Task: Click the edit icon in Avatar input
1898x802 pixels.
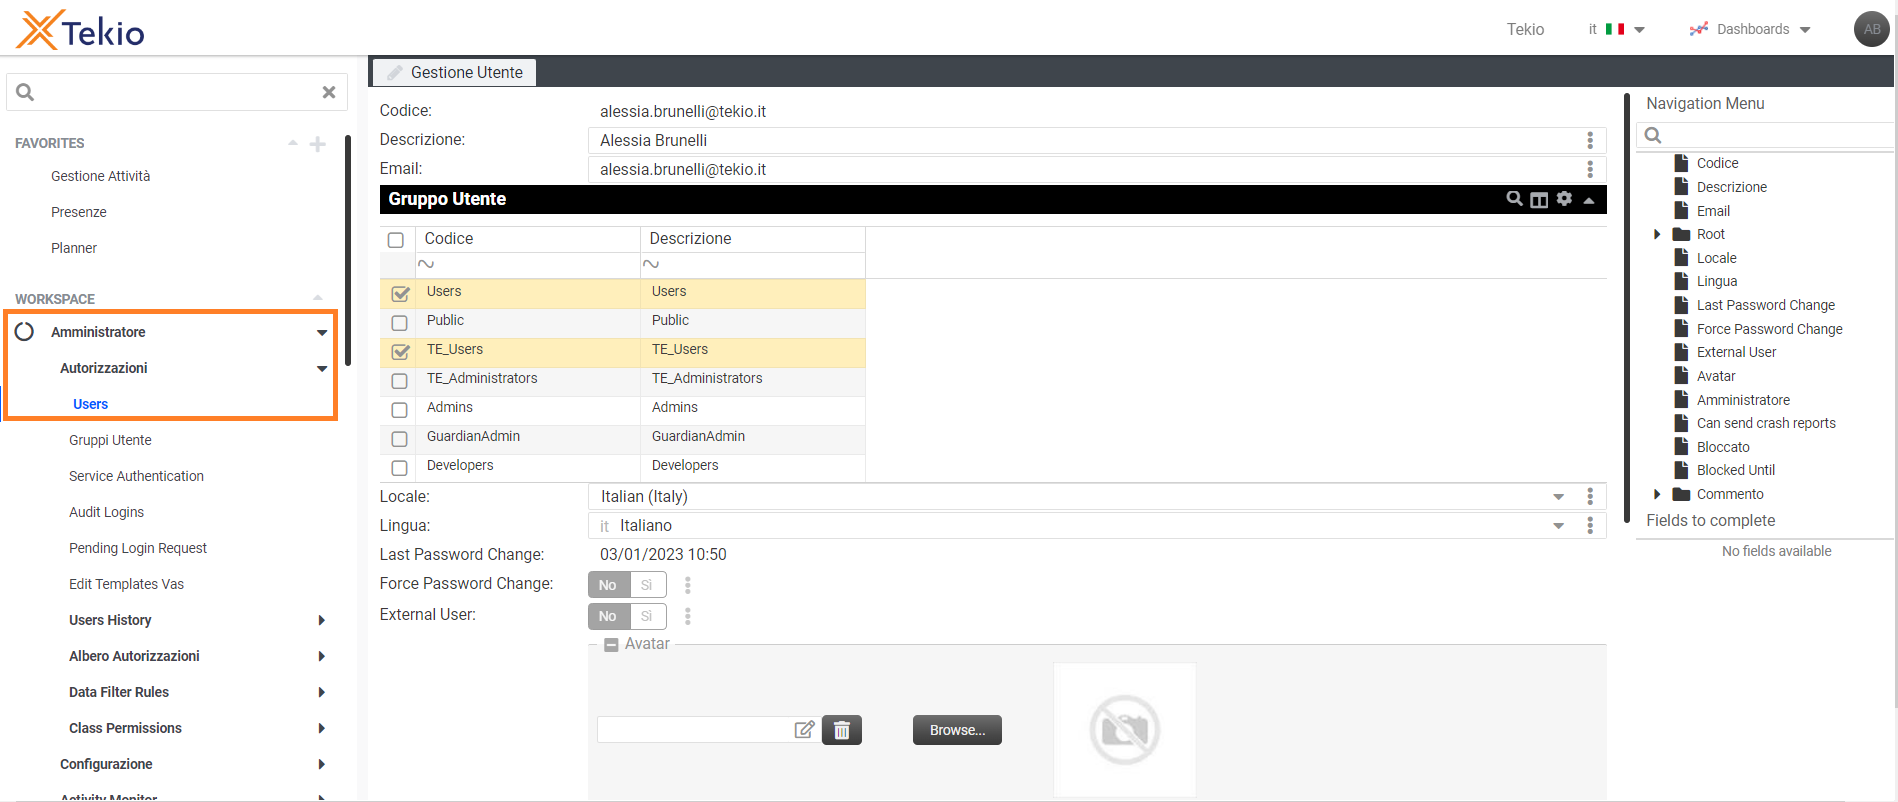Action: pos(804,730)
